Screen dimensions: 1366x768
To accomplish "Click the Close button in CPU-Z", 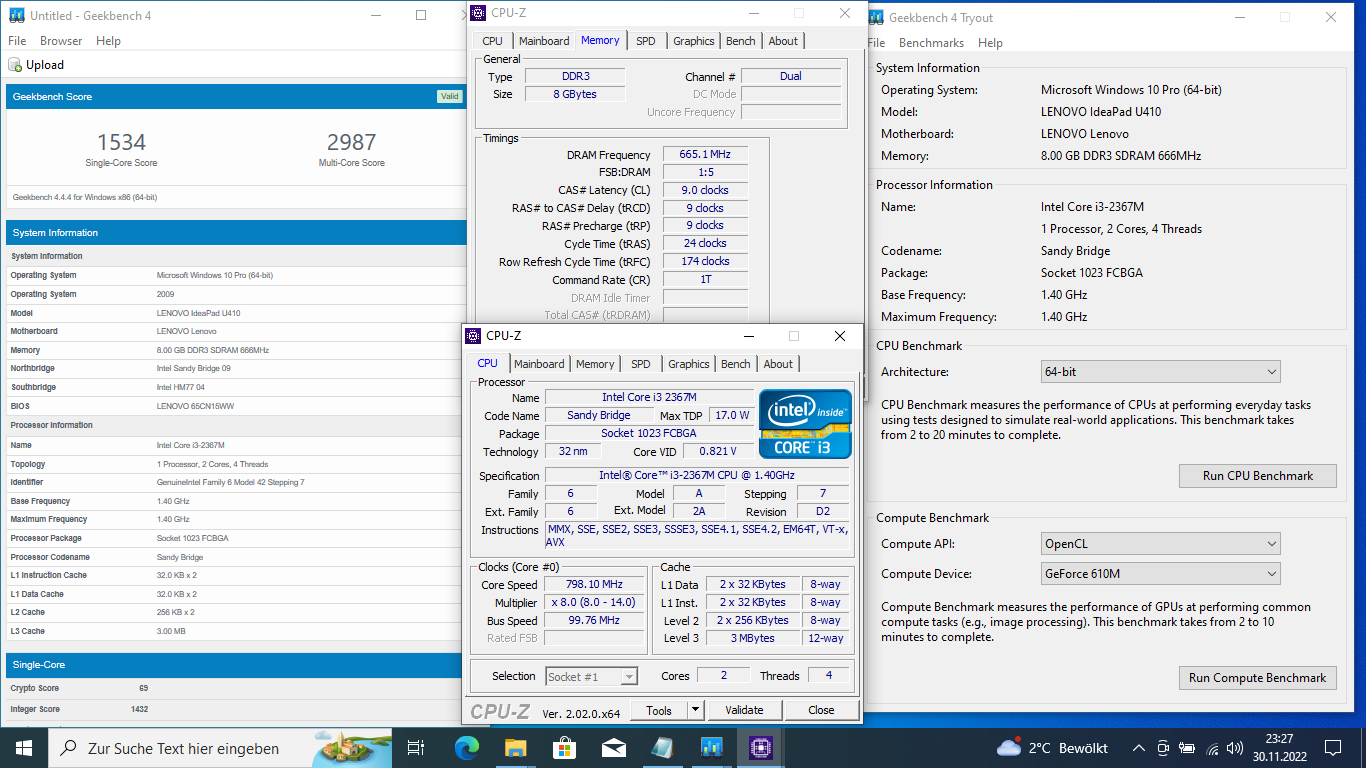I will click(821, 710).
